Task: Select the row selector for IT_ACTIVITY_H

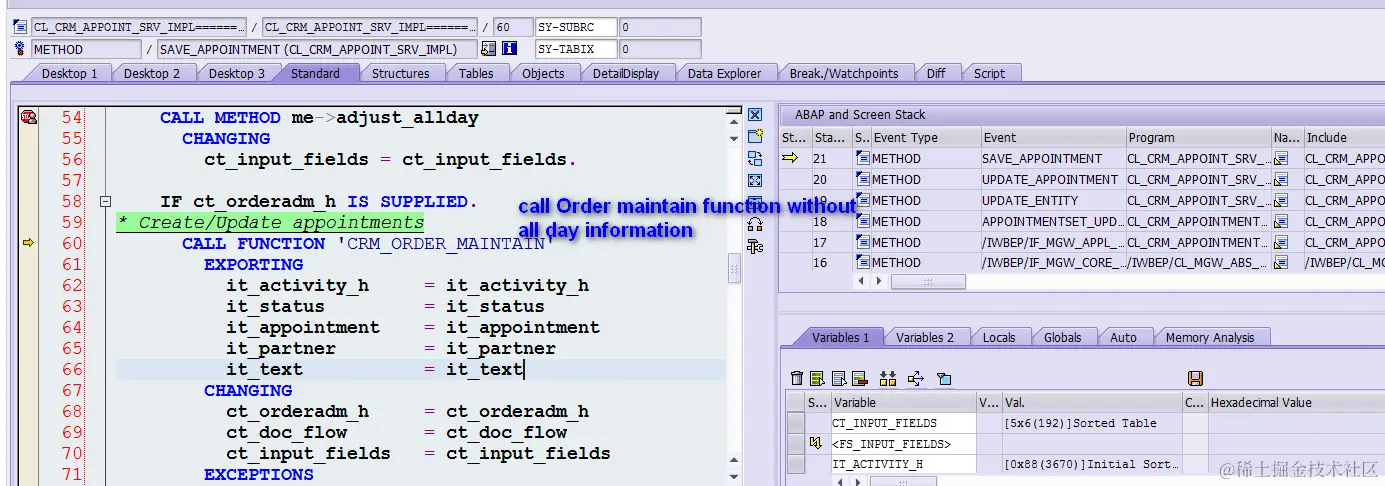Action: (x=796, y=464)
